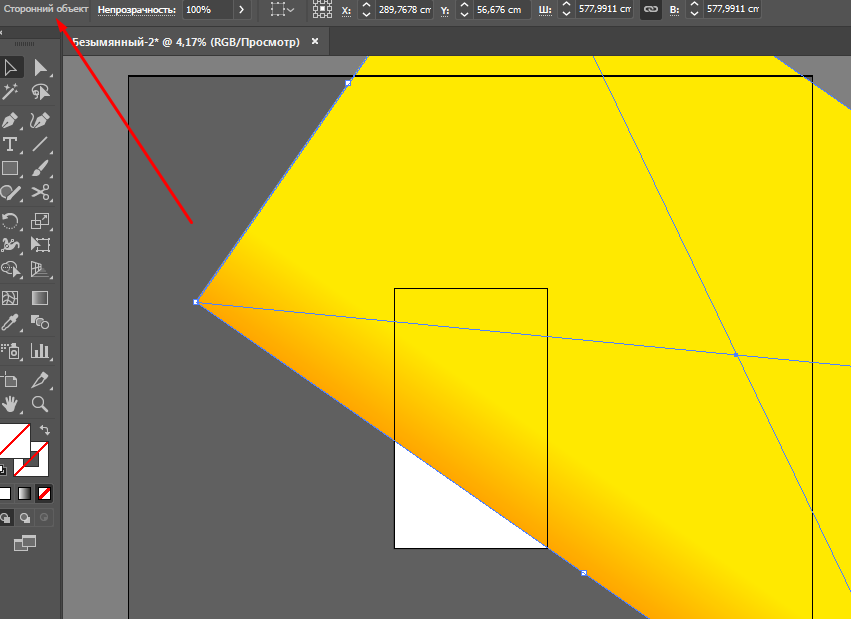
Task: Select the Pen tool
Action: 12,120
